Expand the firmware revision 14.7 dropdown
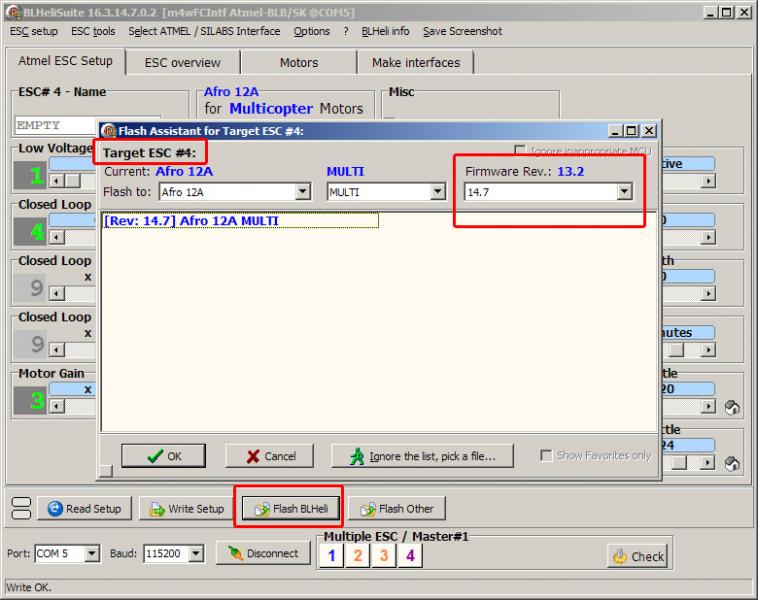 coord(624,192)
